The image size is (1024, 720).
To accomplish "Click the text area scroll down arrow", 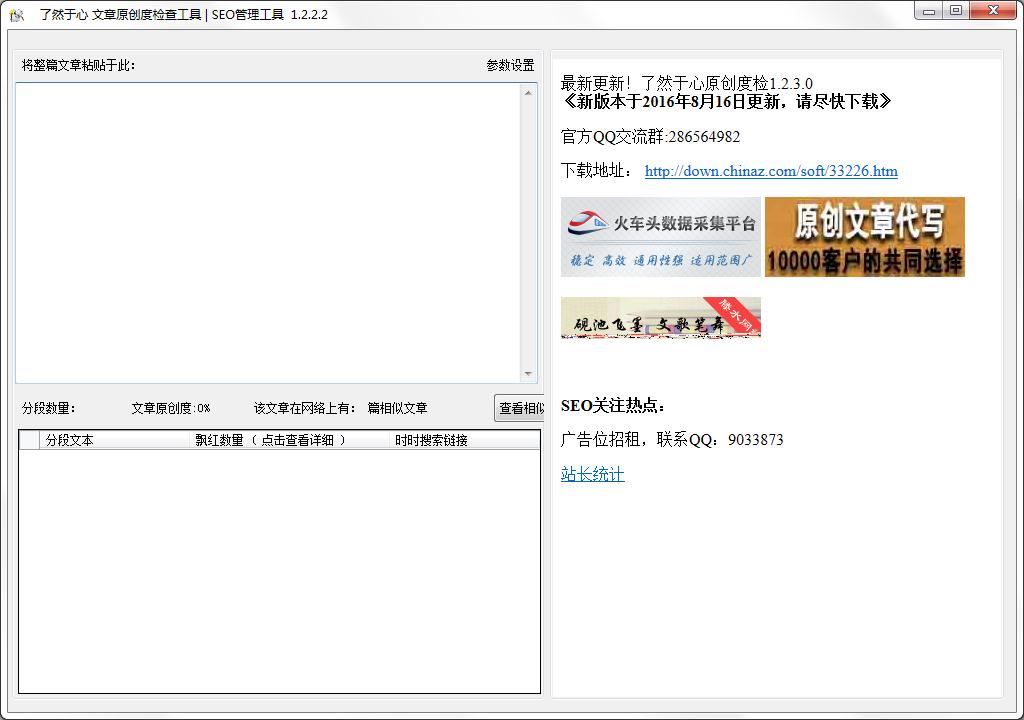I will (528, 374).
